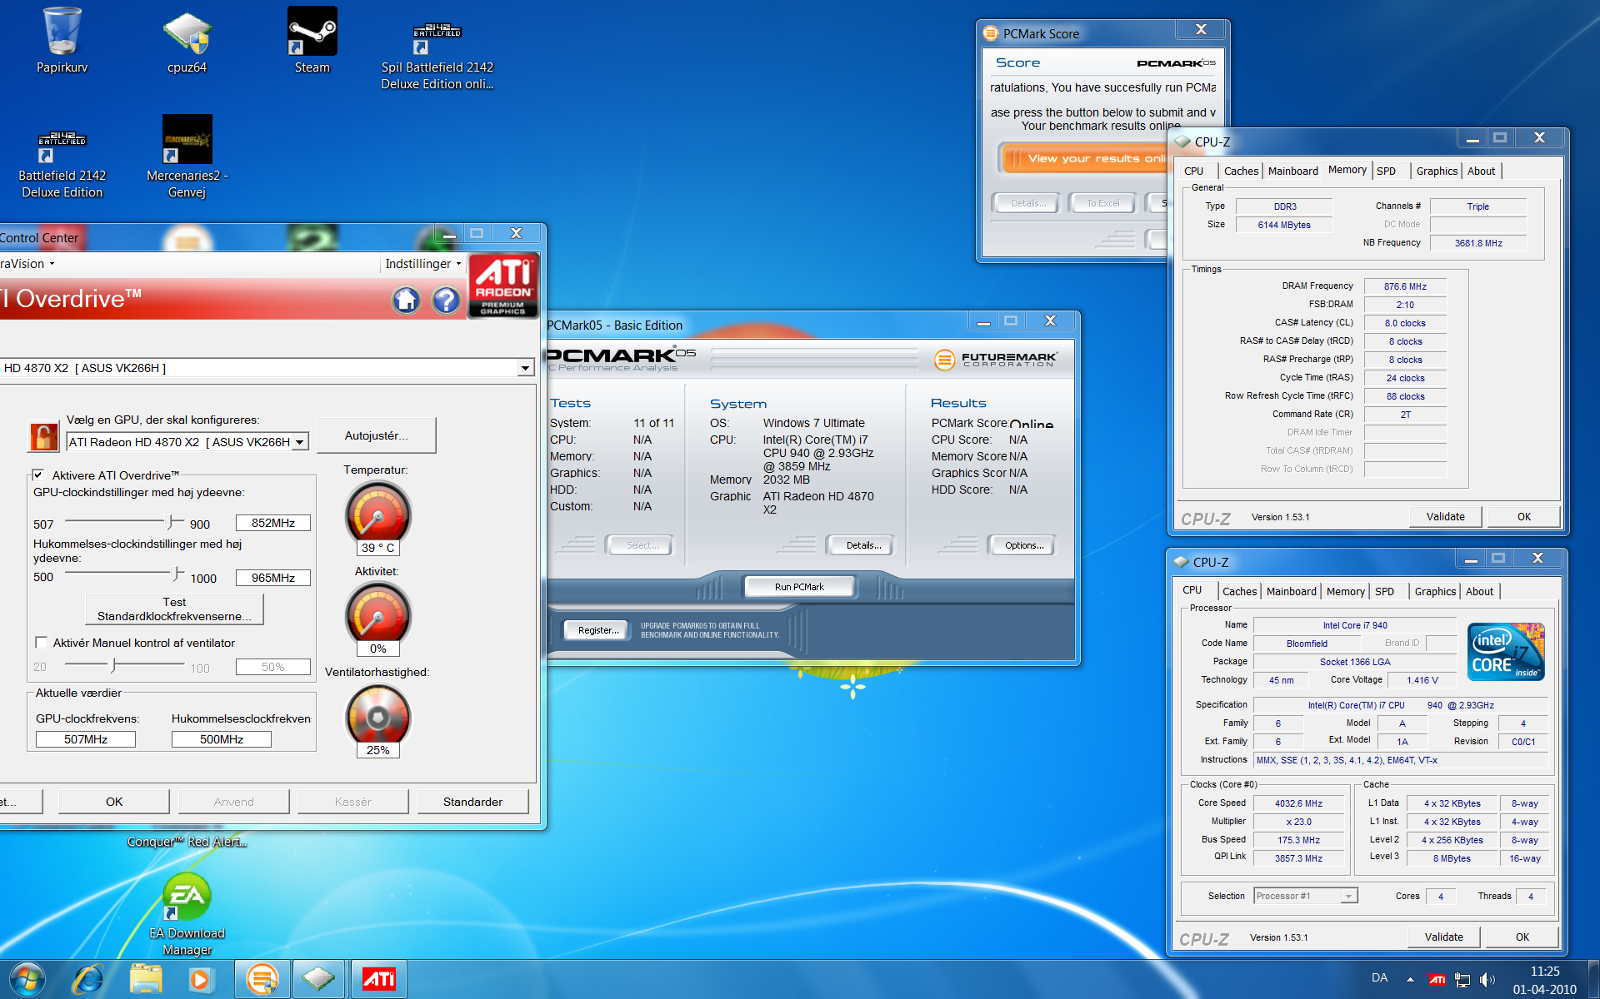The height and width of the screenshot is (999, 1600).
Task: Click the Futuremark logo in PCMark05
Action: pyautogui.click(x=995, y=359)
